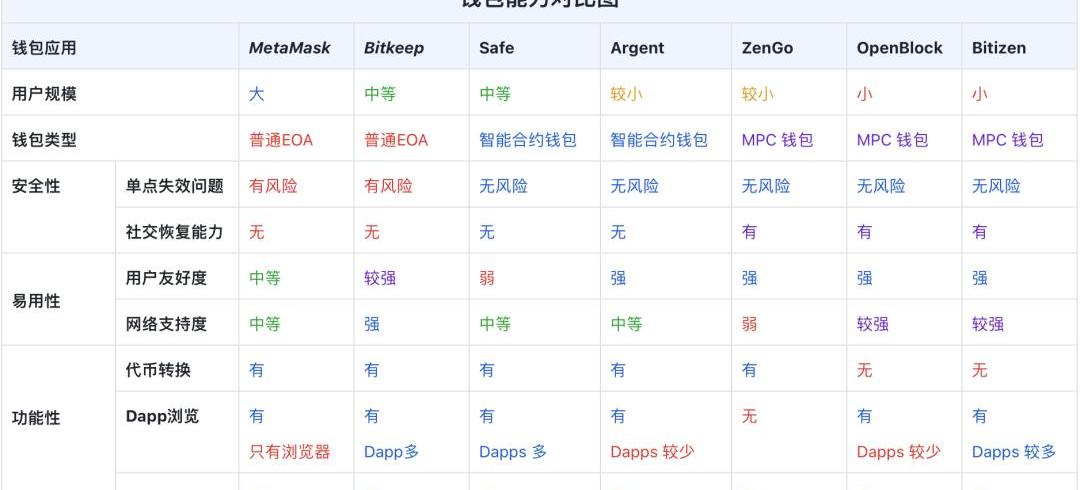Click the 钱包应用 header cell

tap(44, 48)
